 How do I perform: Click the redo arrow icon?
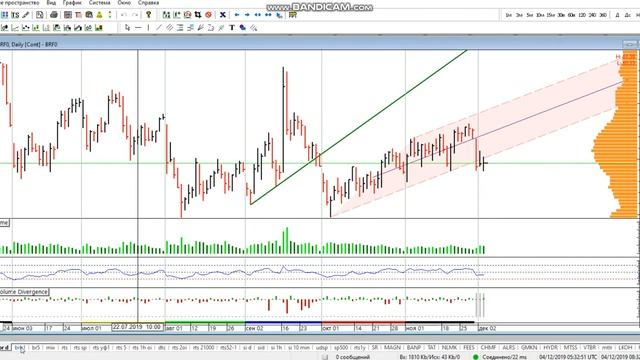click(x=135, y=15)
